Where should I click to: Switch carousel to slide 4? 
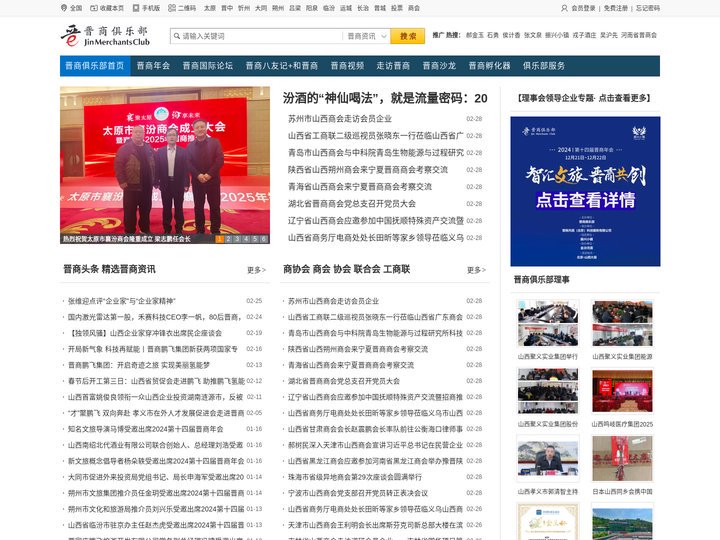(246, 239)
